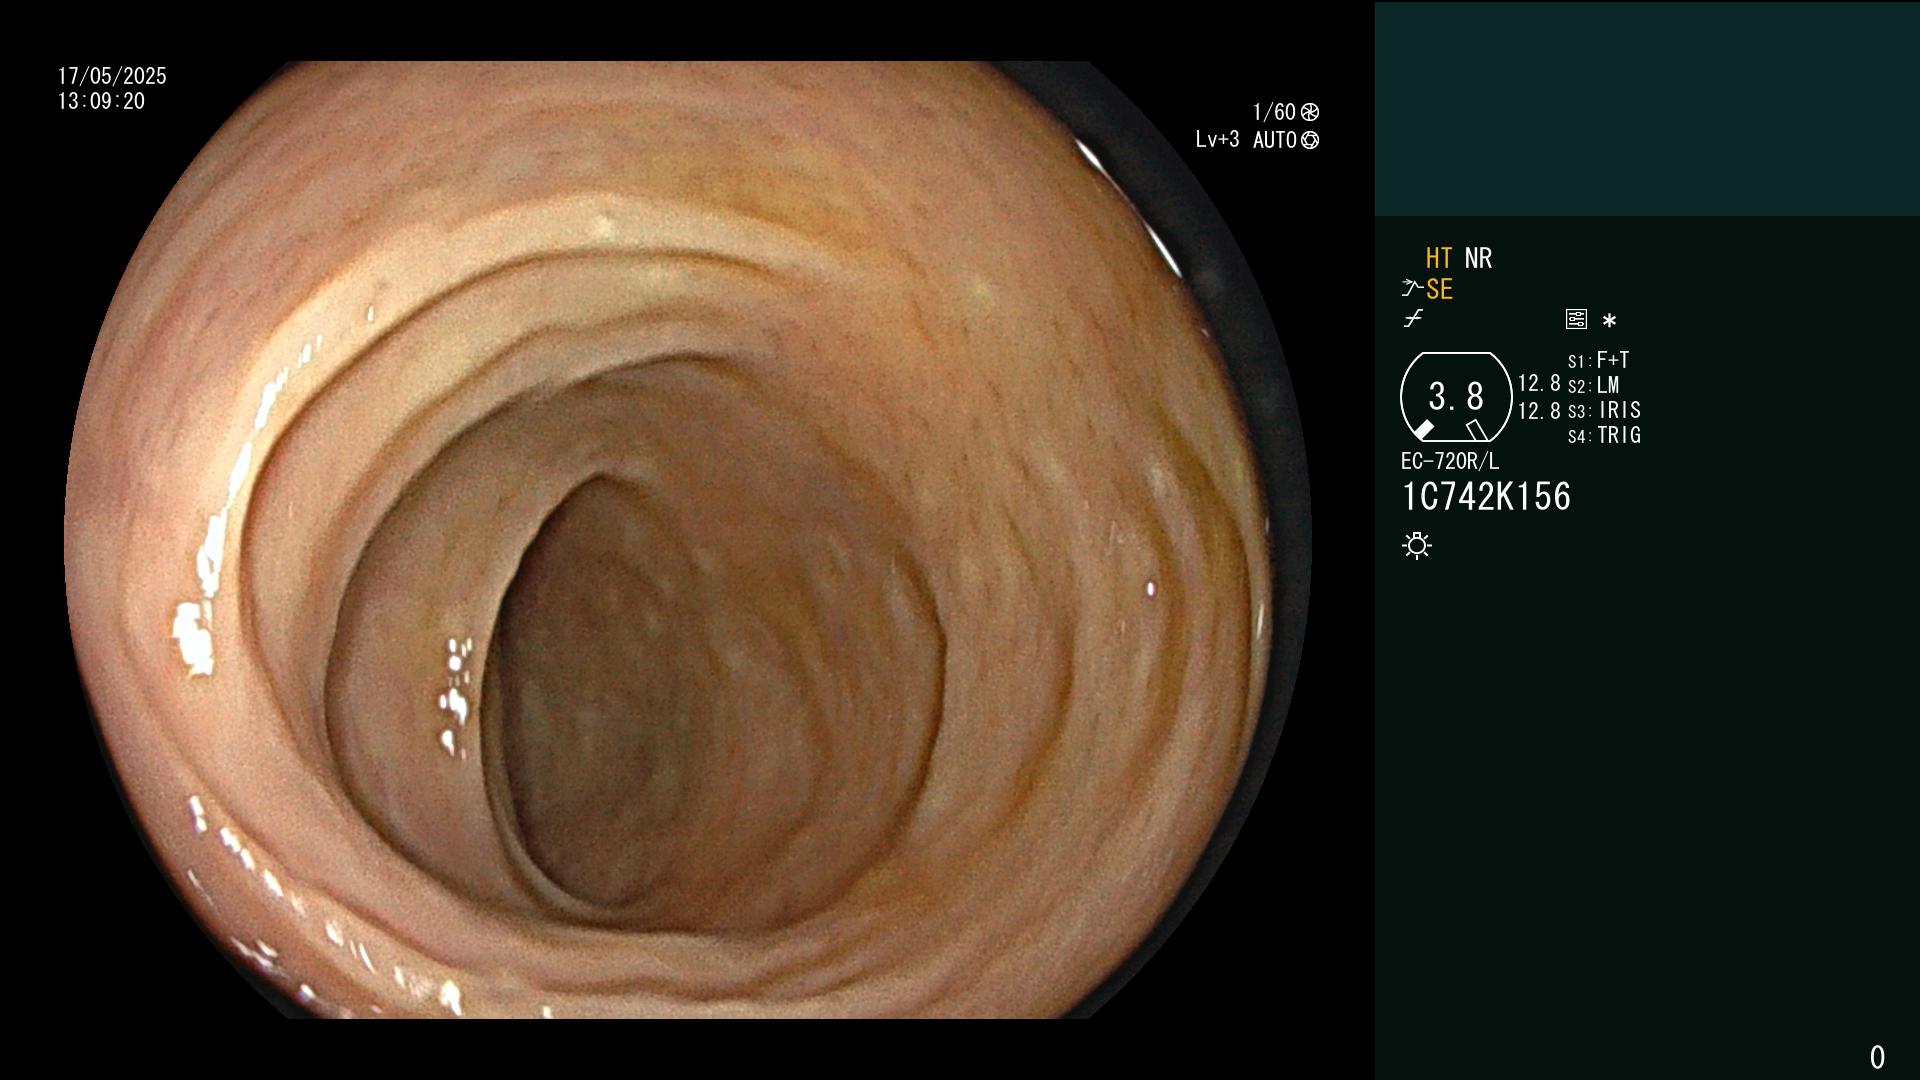This screenshot has width=1920, height=1080.
Task: Click the tone curve icon below SE
Action: point(1413,318)
